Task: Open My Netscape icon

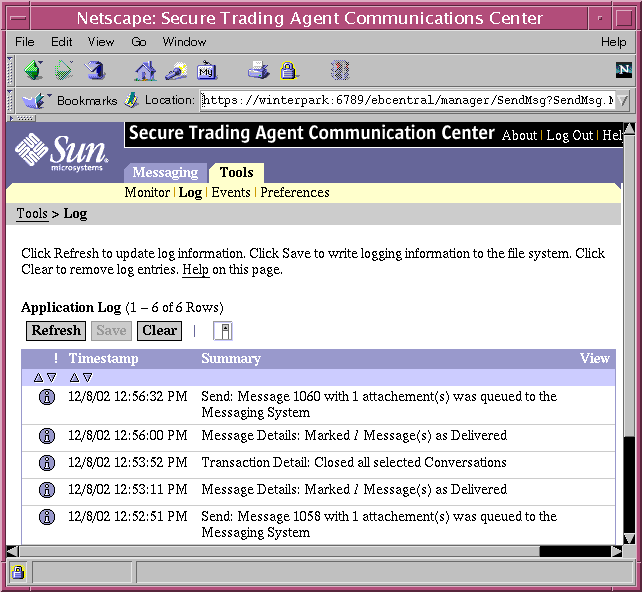Action: pyautogui.click(x=207, y=70)
